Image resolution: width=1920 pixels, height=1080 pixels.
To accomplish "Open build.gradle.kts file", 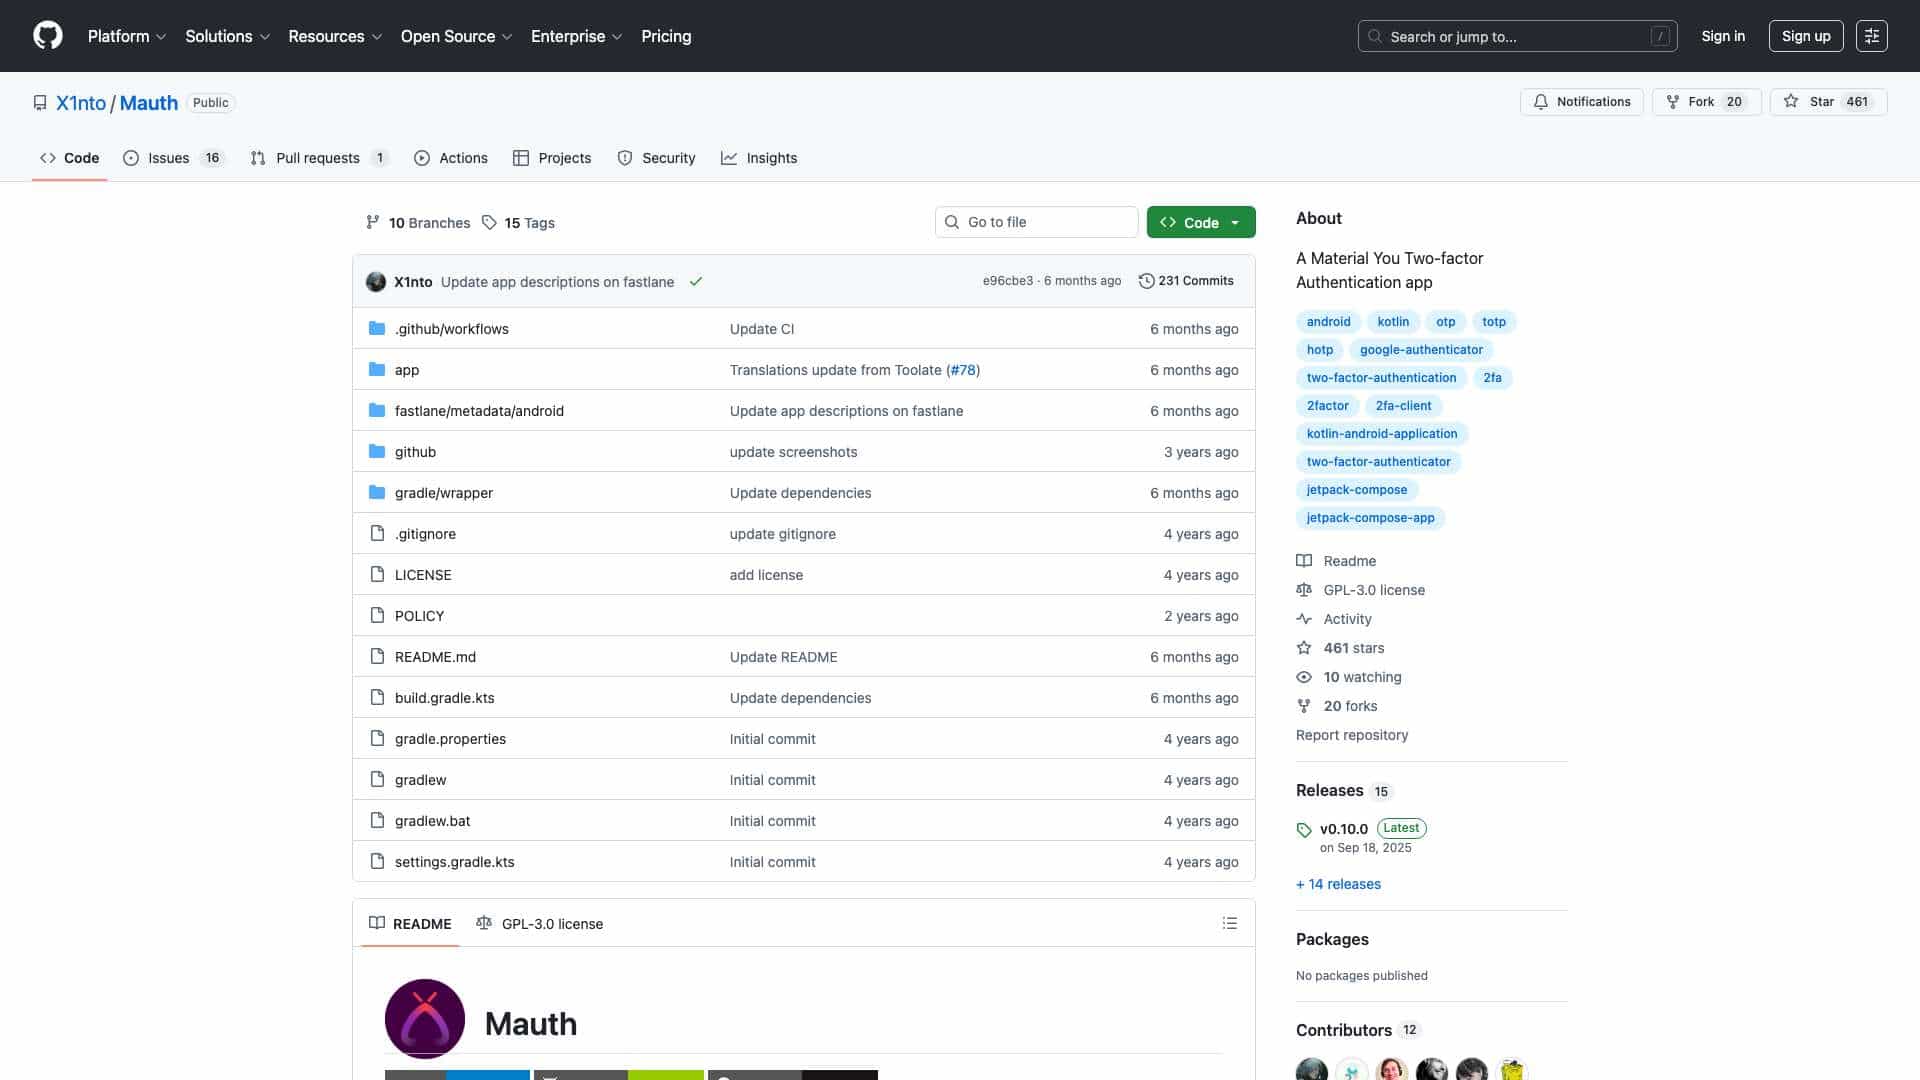I will coord(444,698).
